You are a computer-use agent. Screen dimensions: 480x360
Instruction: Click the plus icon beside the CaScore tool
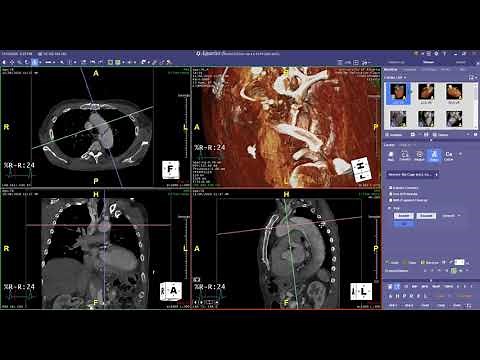pyautogui.click(x=460, y=154)
